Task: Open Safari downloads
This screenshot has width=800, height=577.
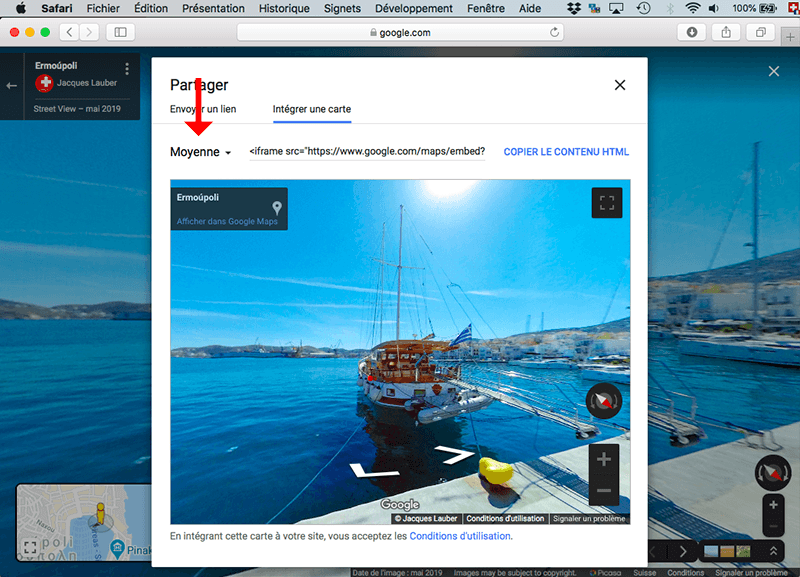Action: pyautogui.click(x=691, y=33)
